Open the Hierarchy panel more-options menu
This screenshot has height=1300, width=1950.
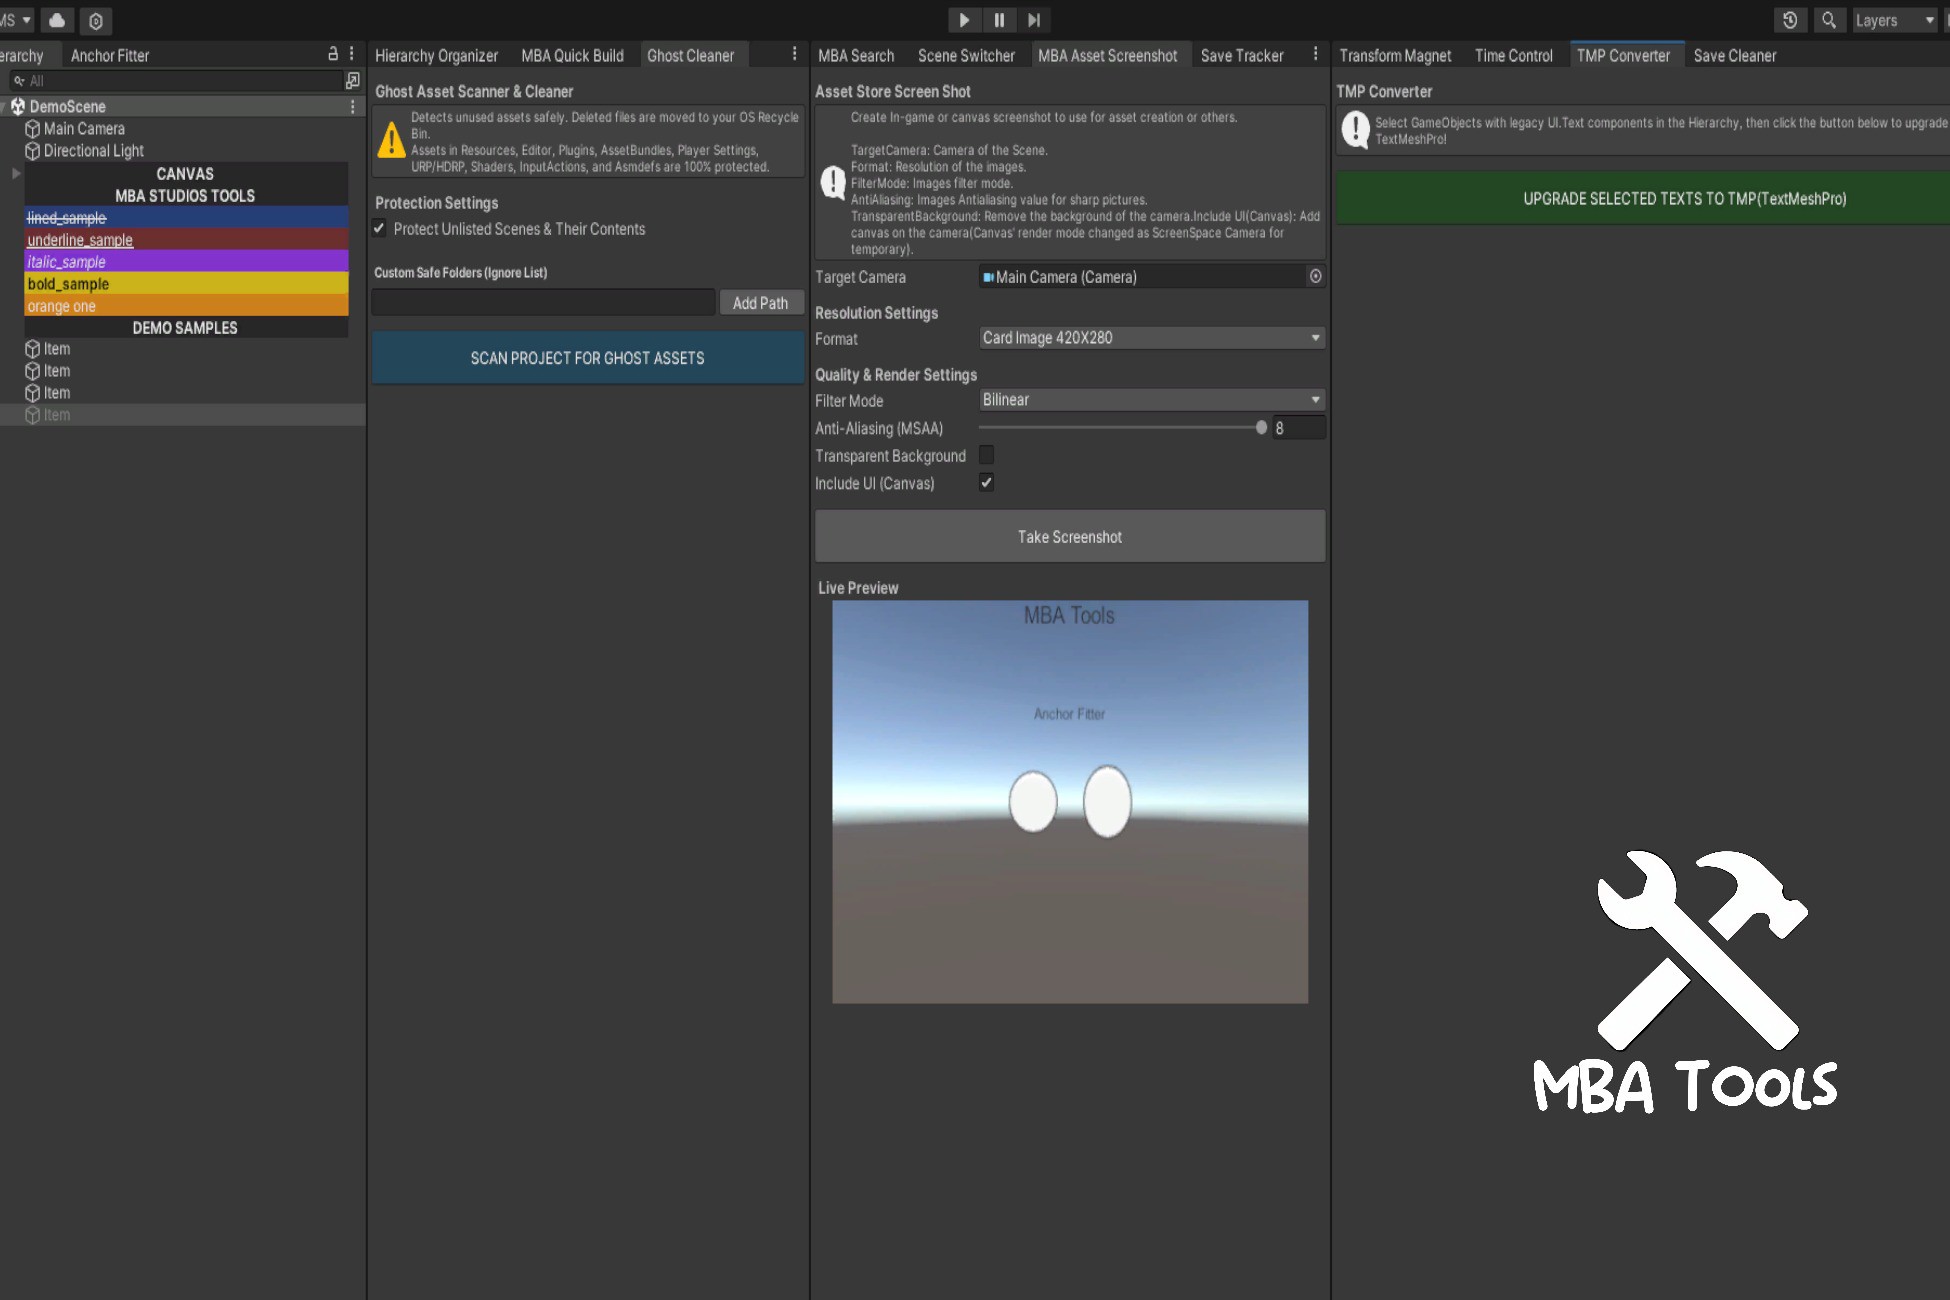(352, 54)
